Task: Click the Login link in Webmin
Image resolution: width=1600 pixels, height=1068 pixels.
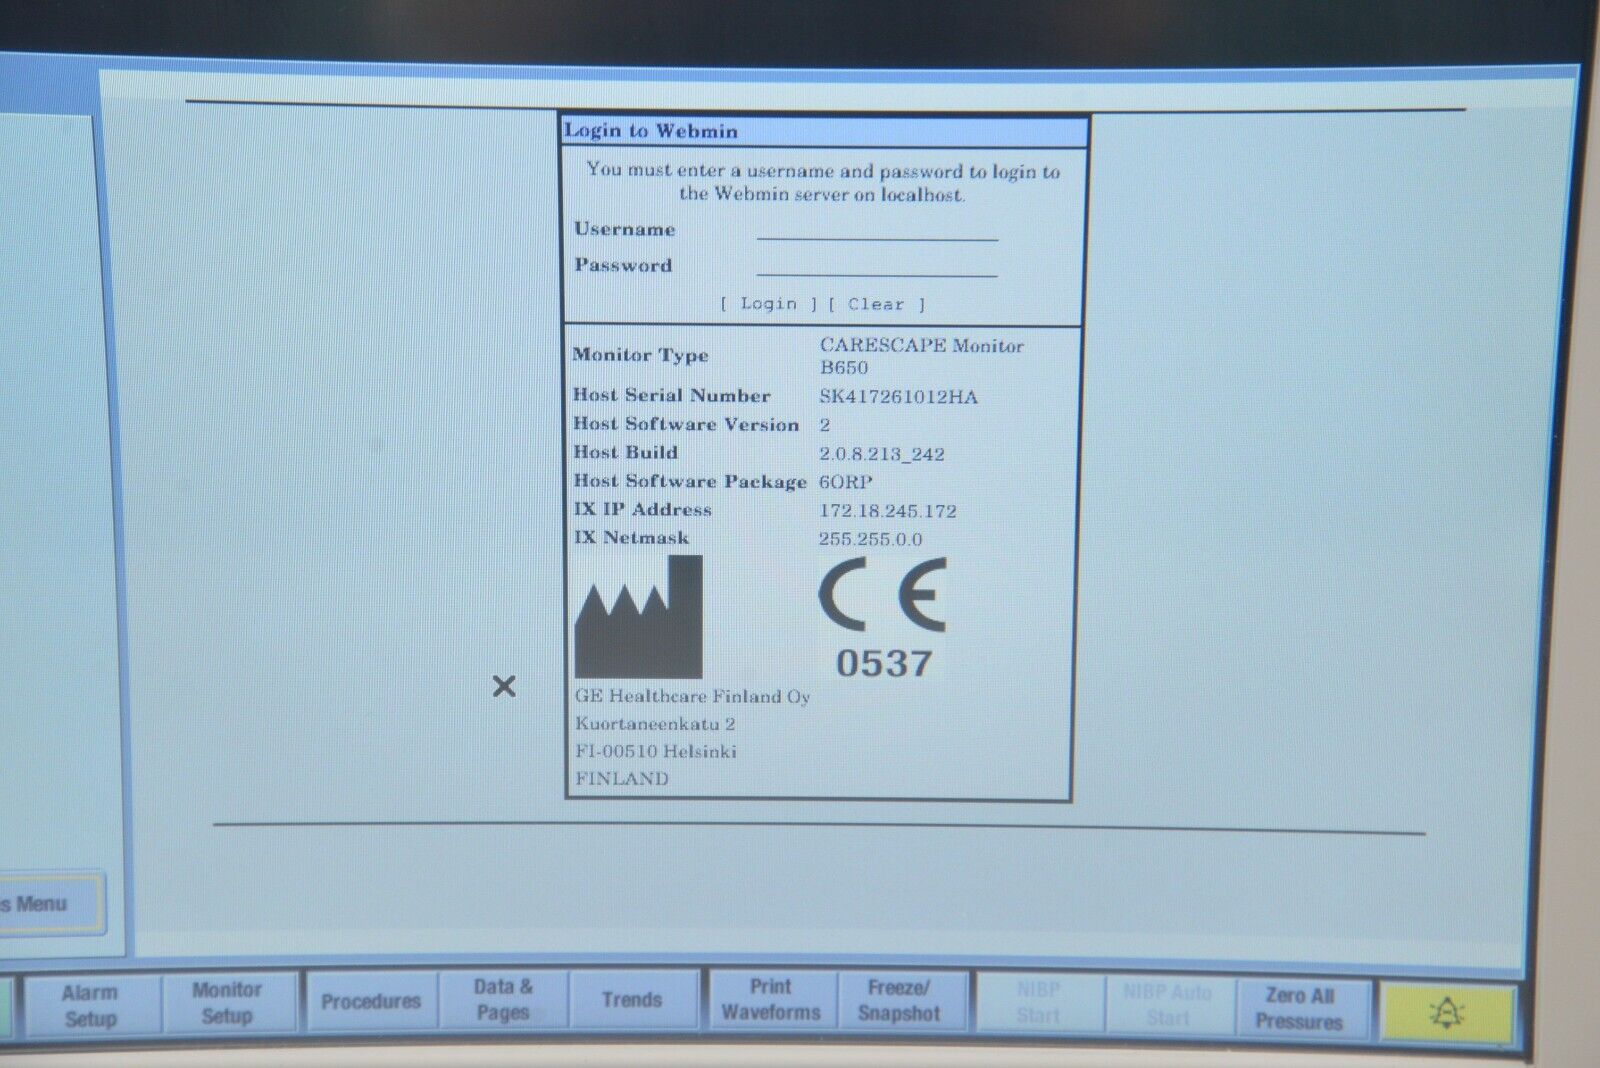Action: (x=768, y=303)
